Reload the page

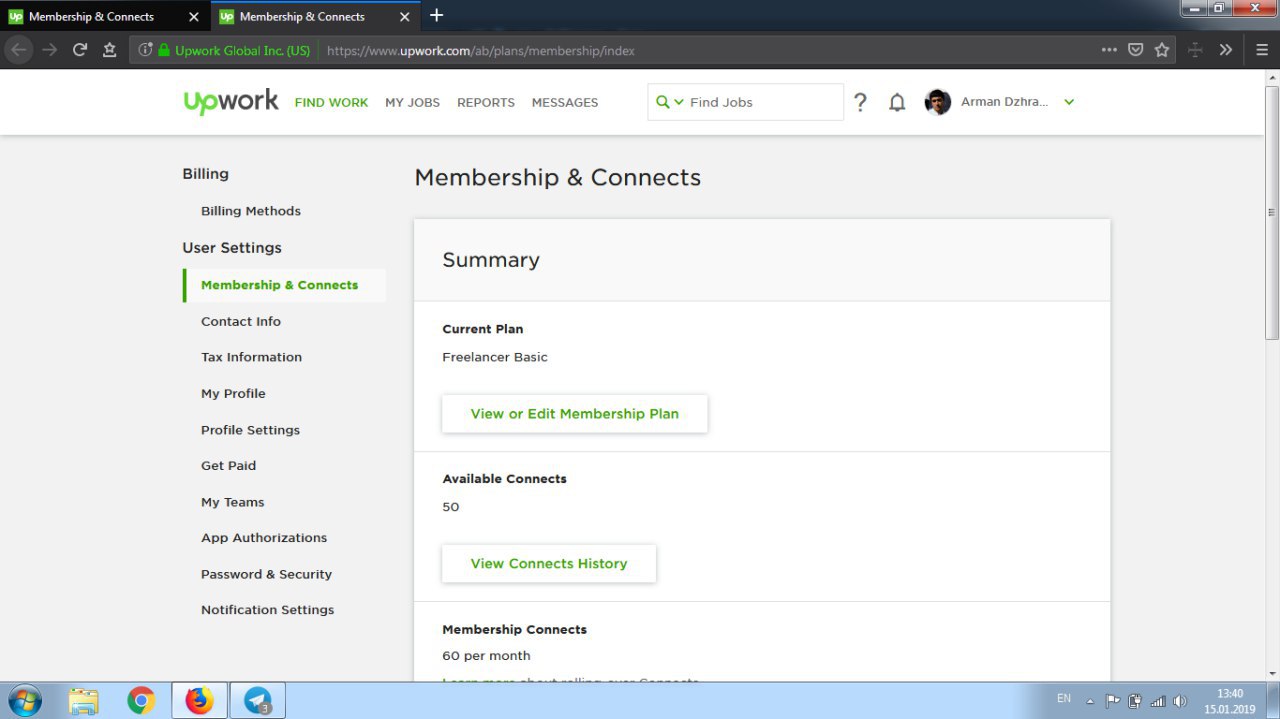coord(79,50)
